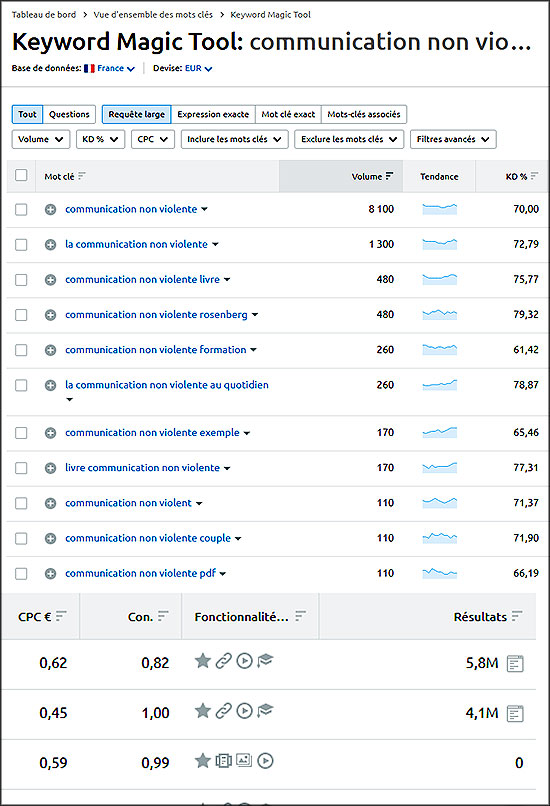Screen dimensions: 550x806
Task: Open 'Exclure les mots clés' dropdown
Action: [x=349, y=139]
